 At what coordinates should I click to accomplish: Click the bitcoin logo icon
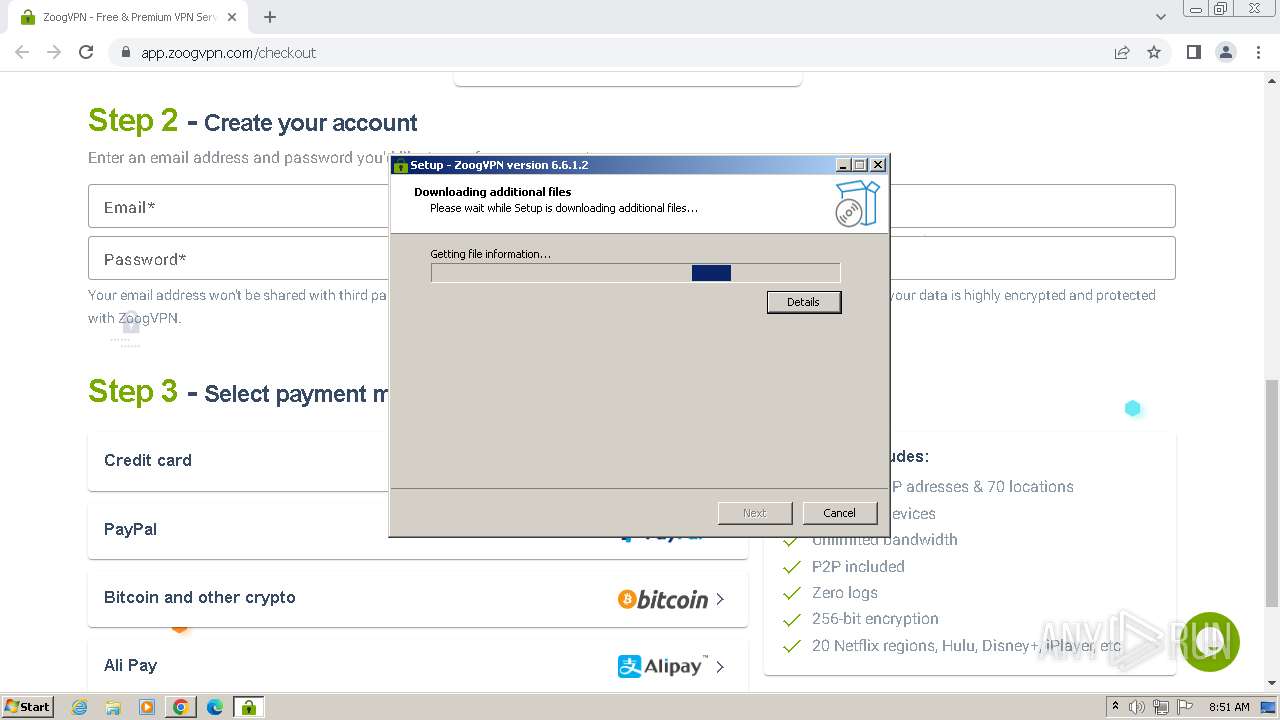[663, 599]
